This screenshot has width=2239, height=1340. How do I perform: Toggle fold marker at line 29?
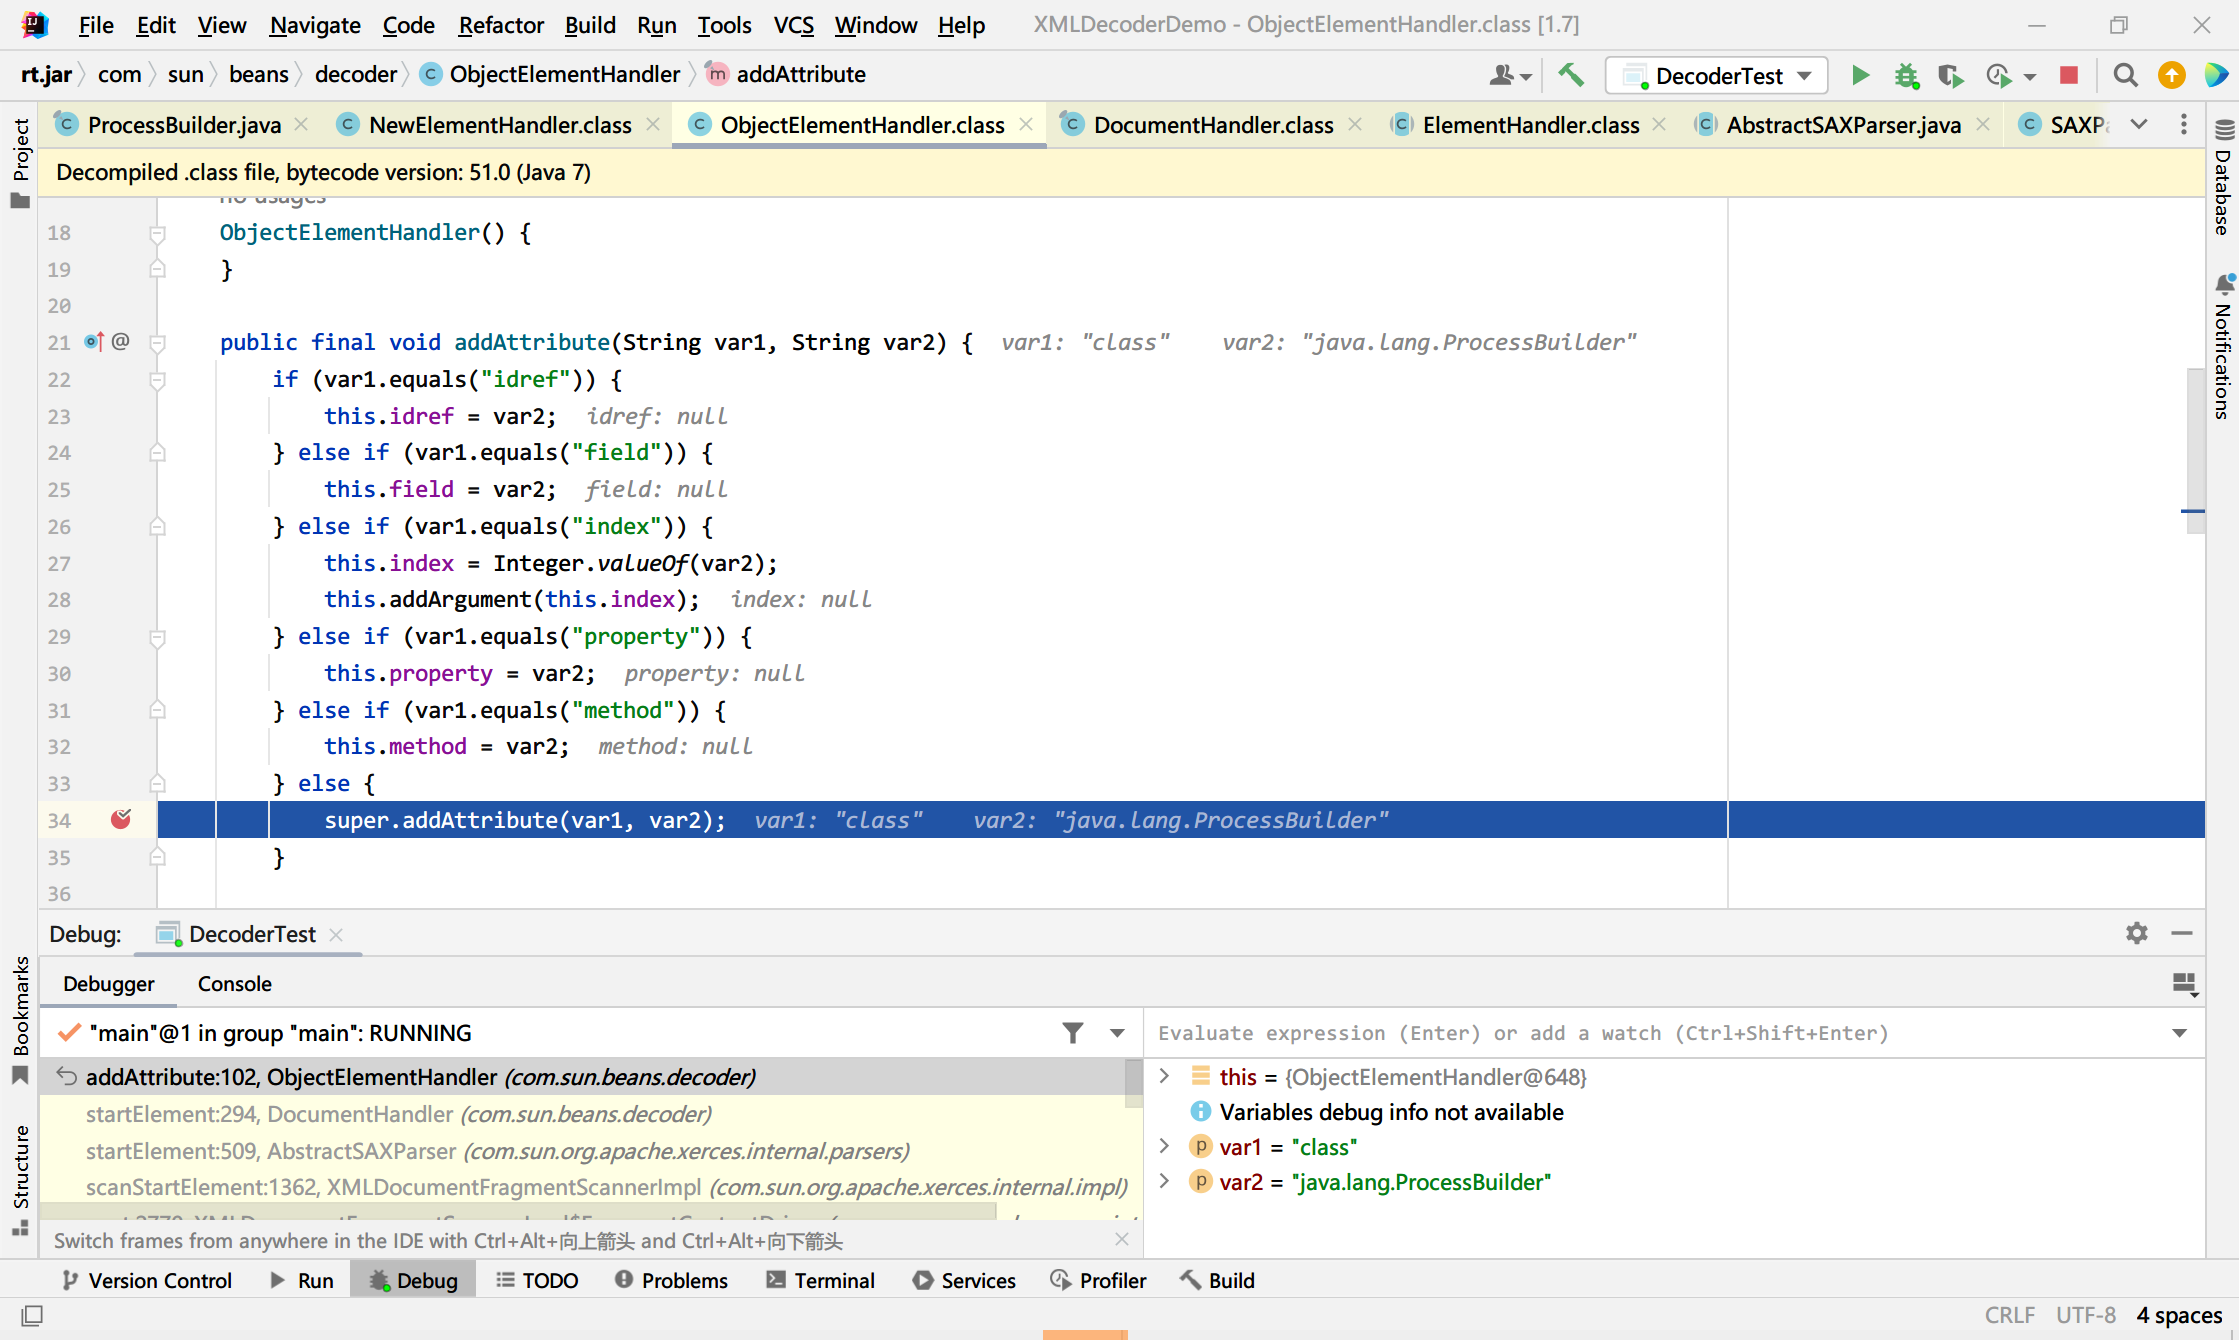click(x=157, y=637)
